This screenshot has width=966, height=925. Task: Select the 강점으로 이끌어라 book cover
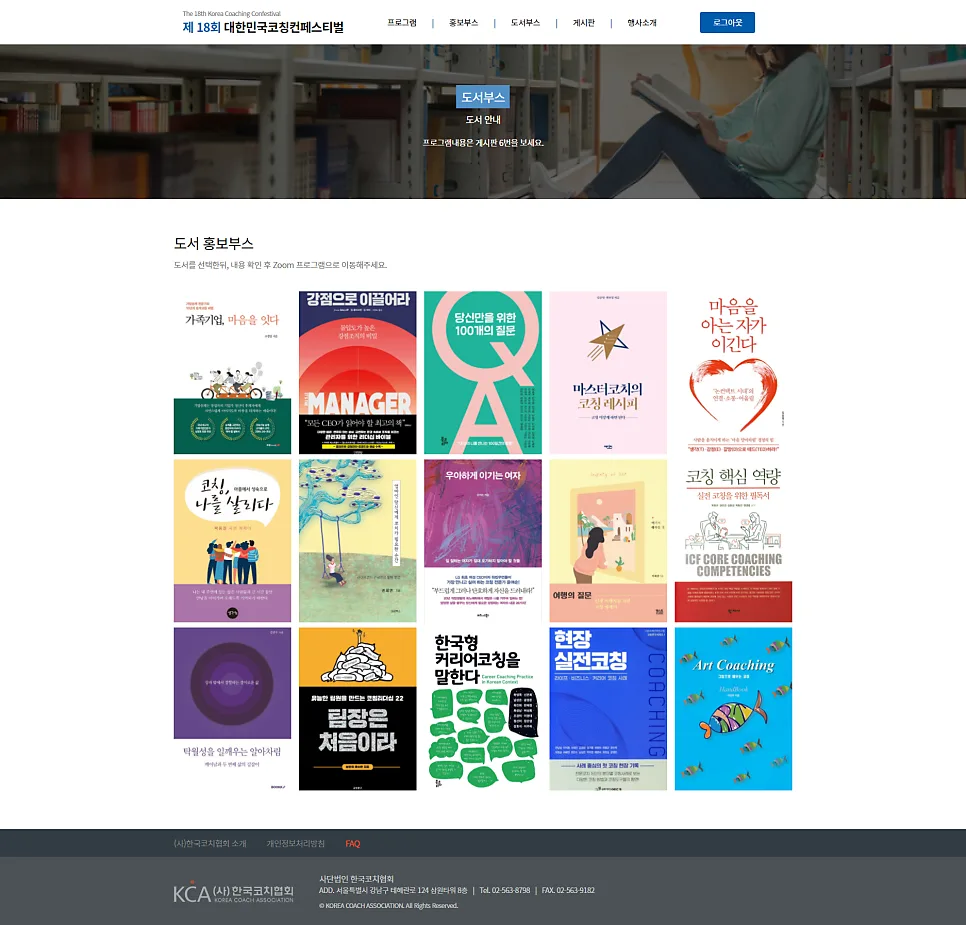click(357, 373)
